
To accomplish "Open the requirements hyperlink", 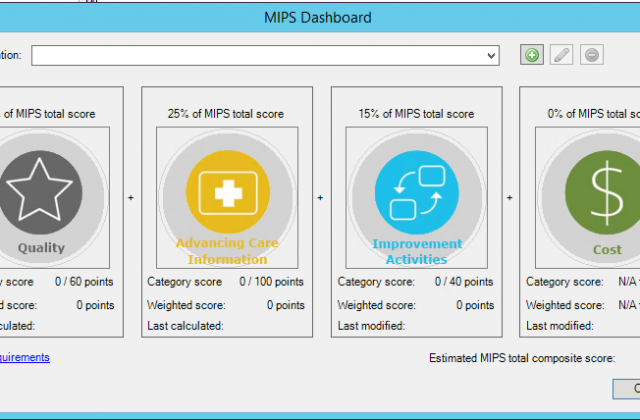I will [24, 357].
